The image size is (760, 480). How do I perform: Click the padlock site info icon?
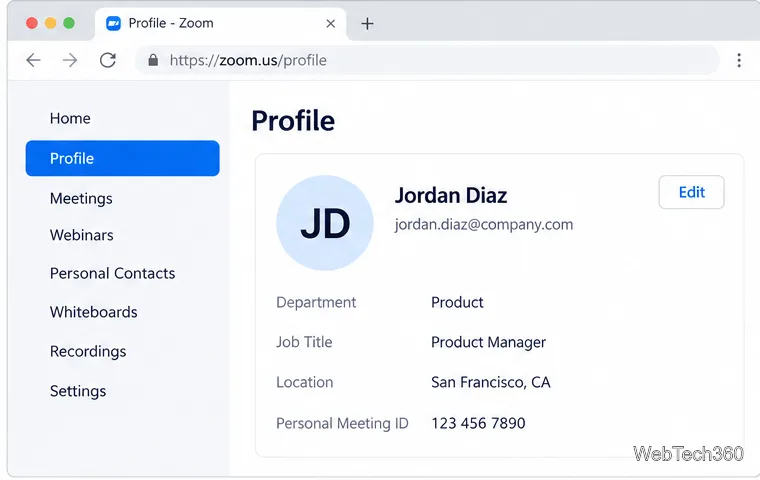click(x=153, y=60)
